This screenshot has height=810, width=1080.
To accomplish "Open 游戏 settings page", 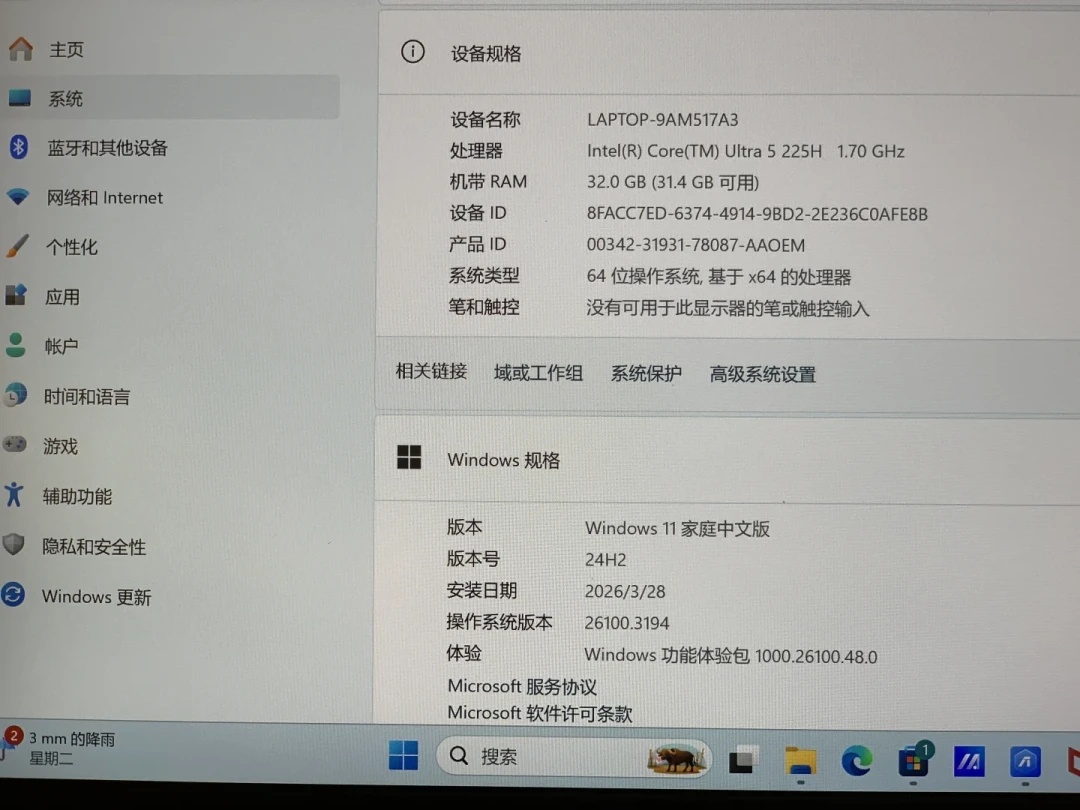I will click(x=61, y=446).
